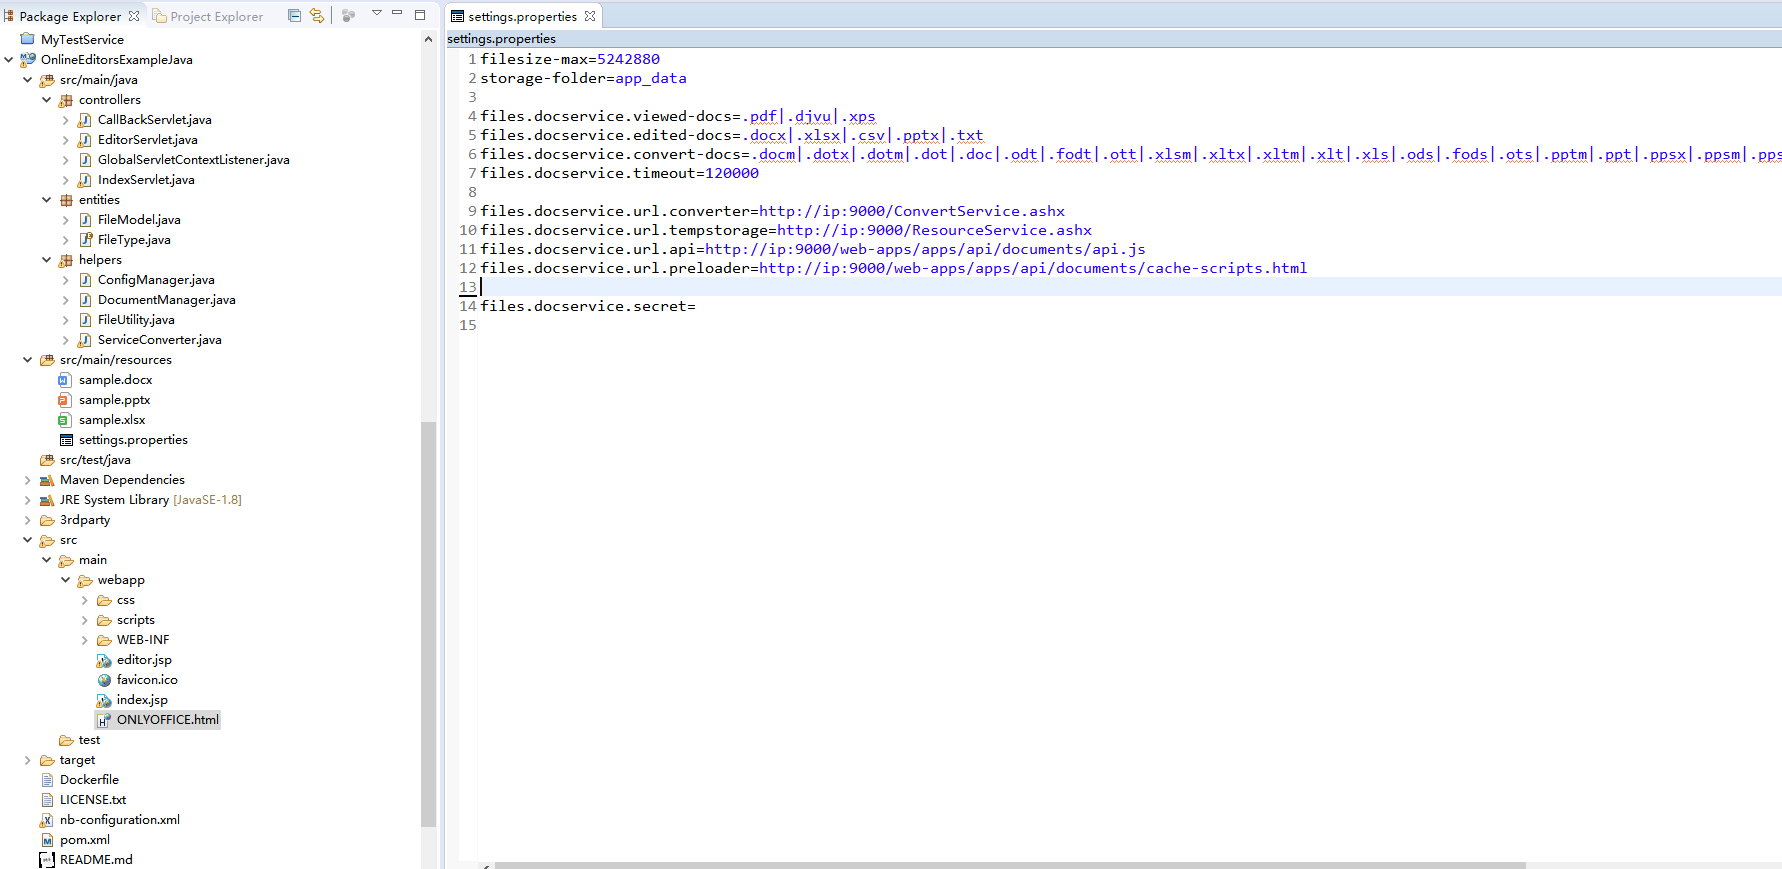Click the converter URL on line 9
The image size is (1782, 869).
pos(912,211)
